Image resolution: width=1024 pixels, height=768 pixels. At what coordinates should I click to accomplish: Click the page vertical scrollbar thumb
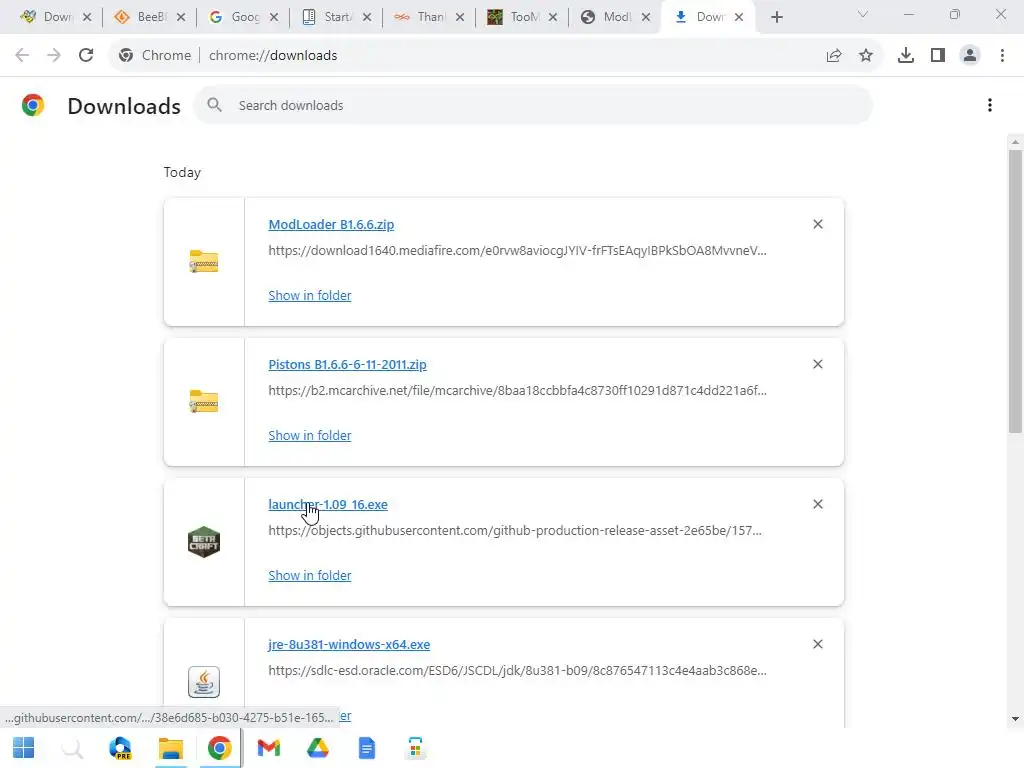1015,291
